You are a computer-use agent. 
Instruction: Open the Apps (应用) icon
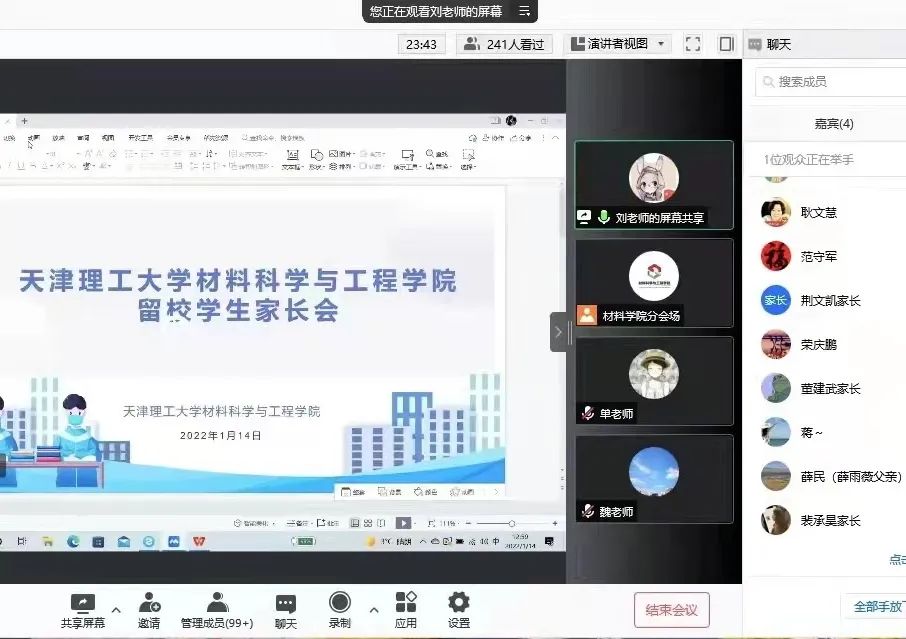point(405,602)
